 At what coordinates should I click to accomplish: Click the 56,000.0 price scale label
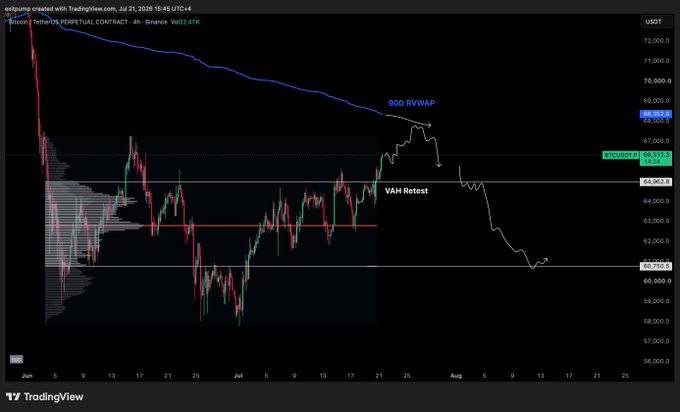[655, 361]
